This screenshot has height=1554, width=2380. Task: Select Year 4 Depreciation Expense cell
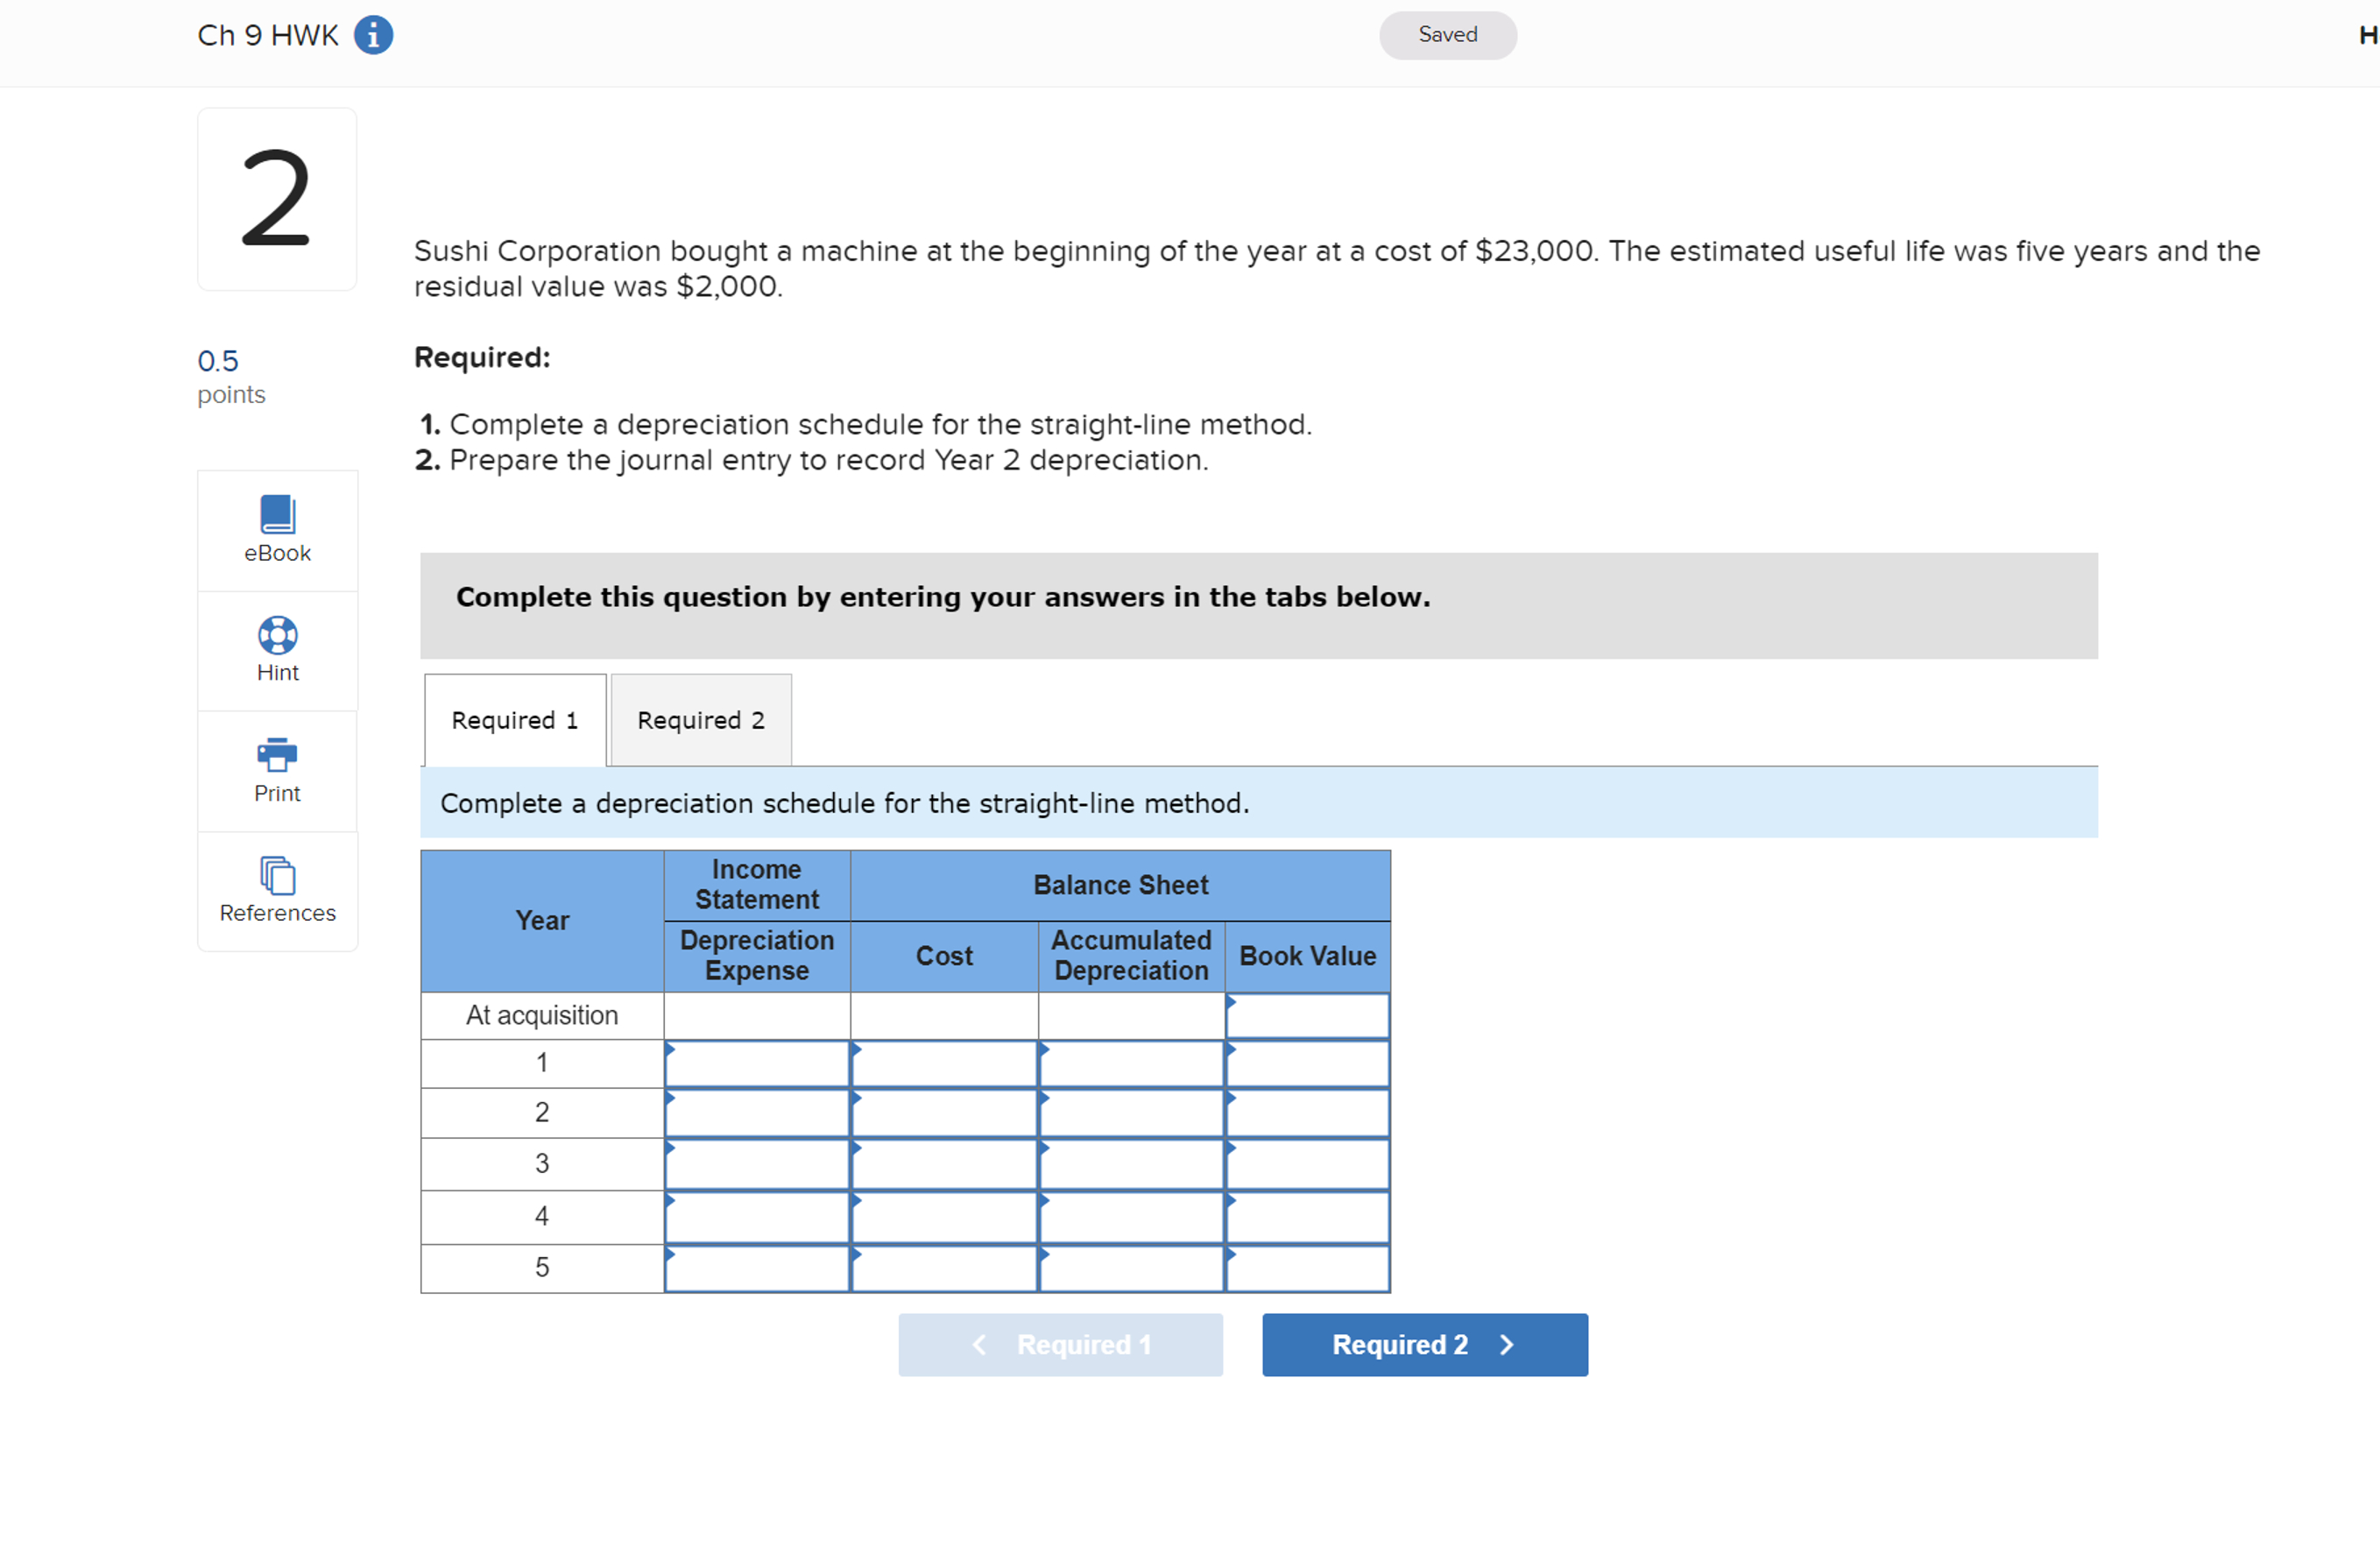click(757, 1217)
